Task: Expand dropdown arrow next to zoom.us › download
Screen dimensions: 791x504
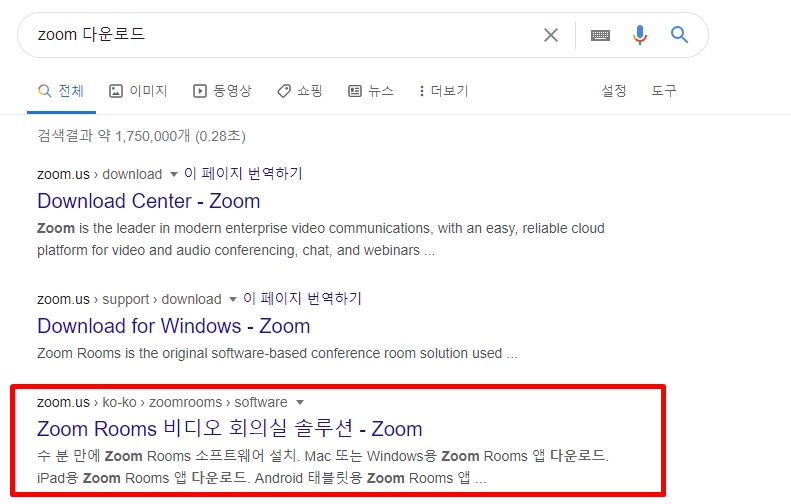Action: (x=174, y=175)
